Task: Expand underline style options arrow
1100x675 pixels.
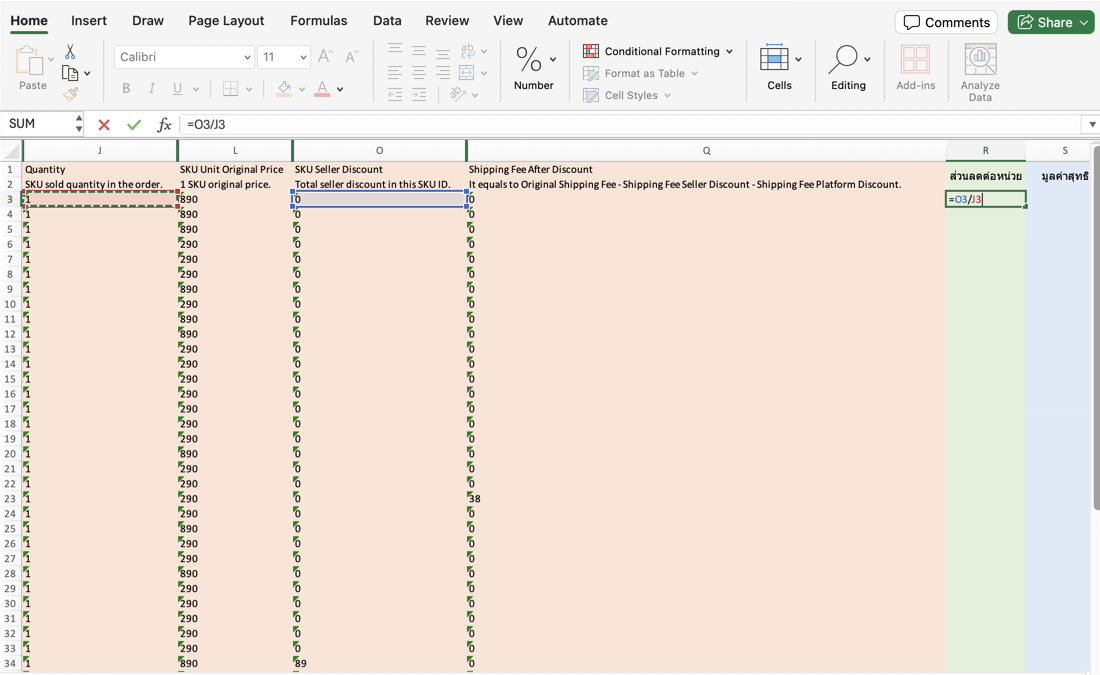Action: (196, 89)
